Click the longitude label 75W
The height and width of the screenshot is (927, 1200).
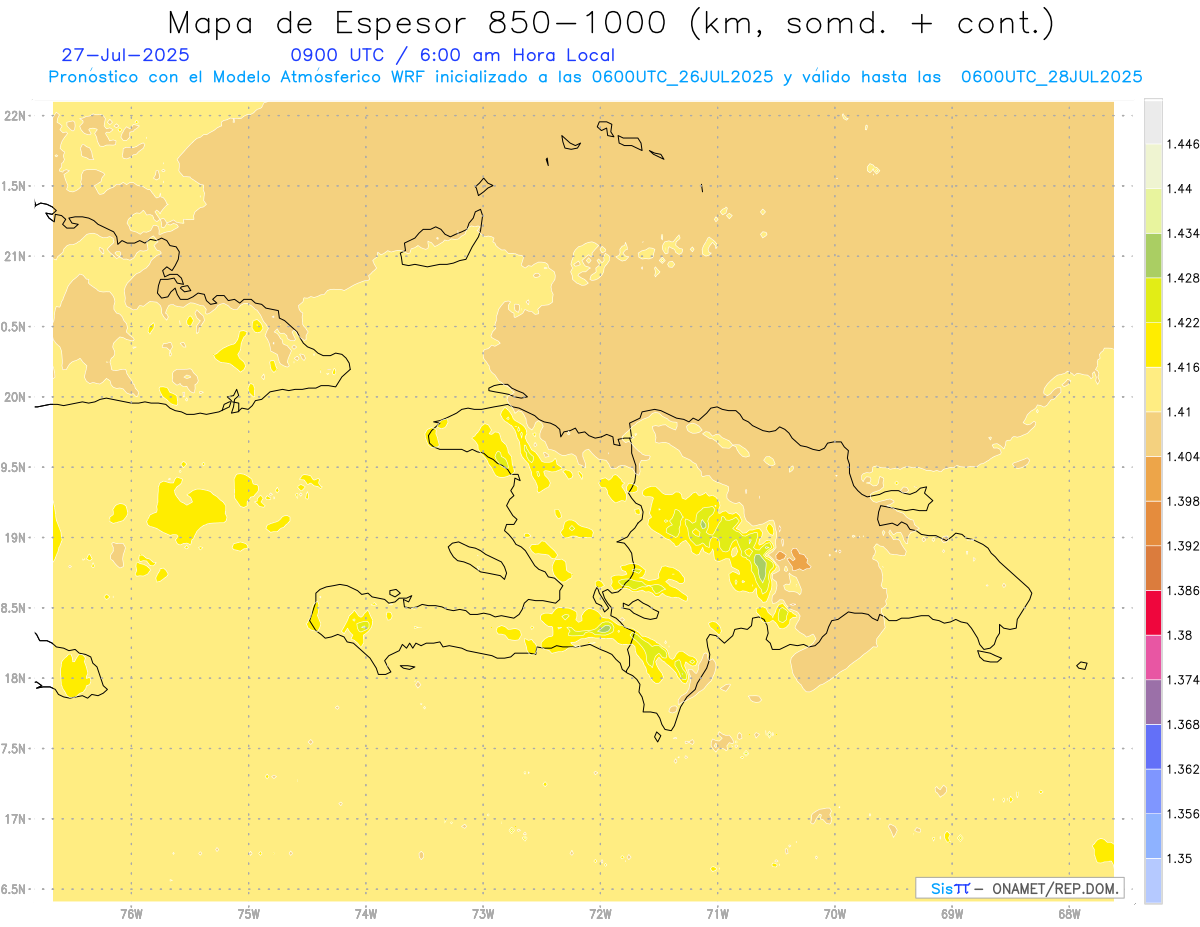249,914
